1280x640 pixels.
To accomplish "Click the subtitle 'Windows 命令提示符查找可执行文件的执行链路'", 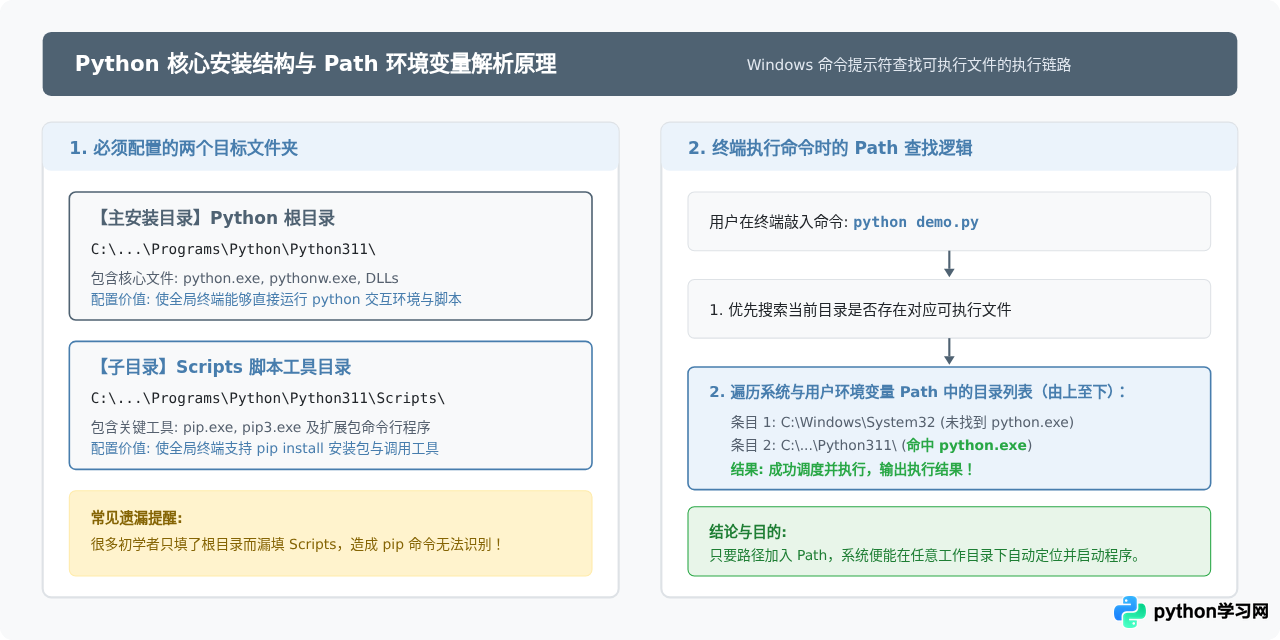I will point(909,65).
